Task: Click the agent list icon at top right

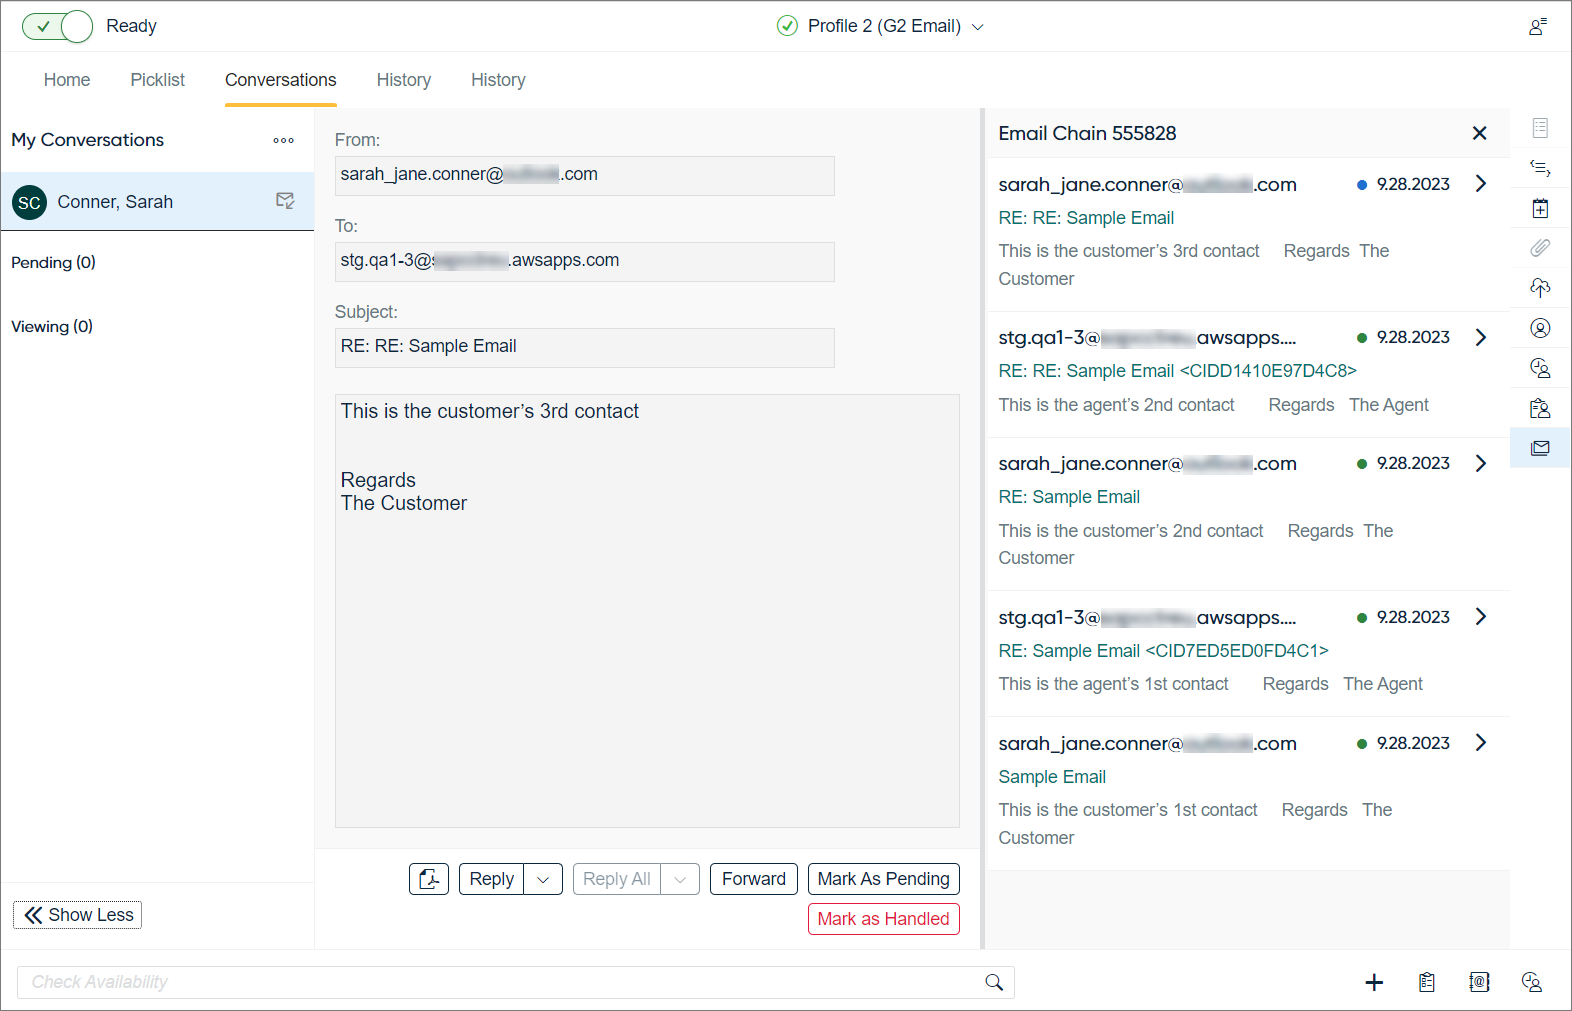Action: (x=1538, y=26)
